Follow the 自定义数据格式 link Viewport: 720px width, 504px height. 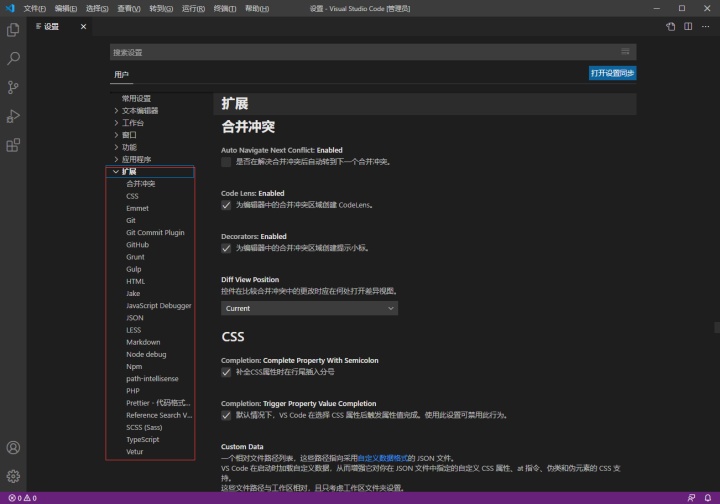(382, 458)
